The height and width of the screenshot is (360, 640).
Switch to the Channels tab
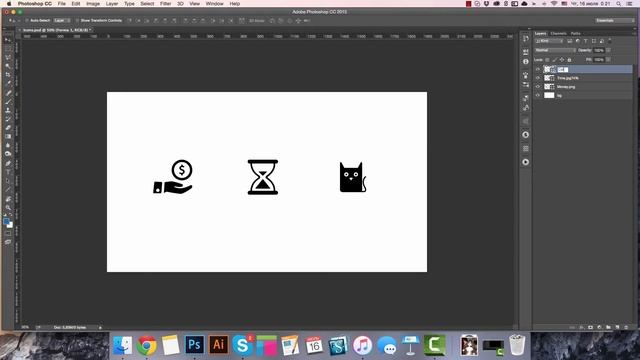(558, 33)
